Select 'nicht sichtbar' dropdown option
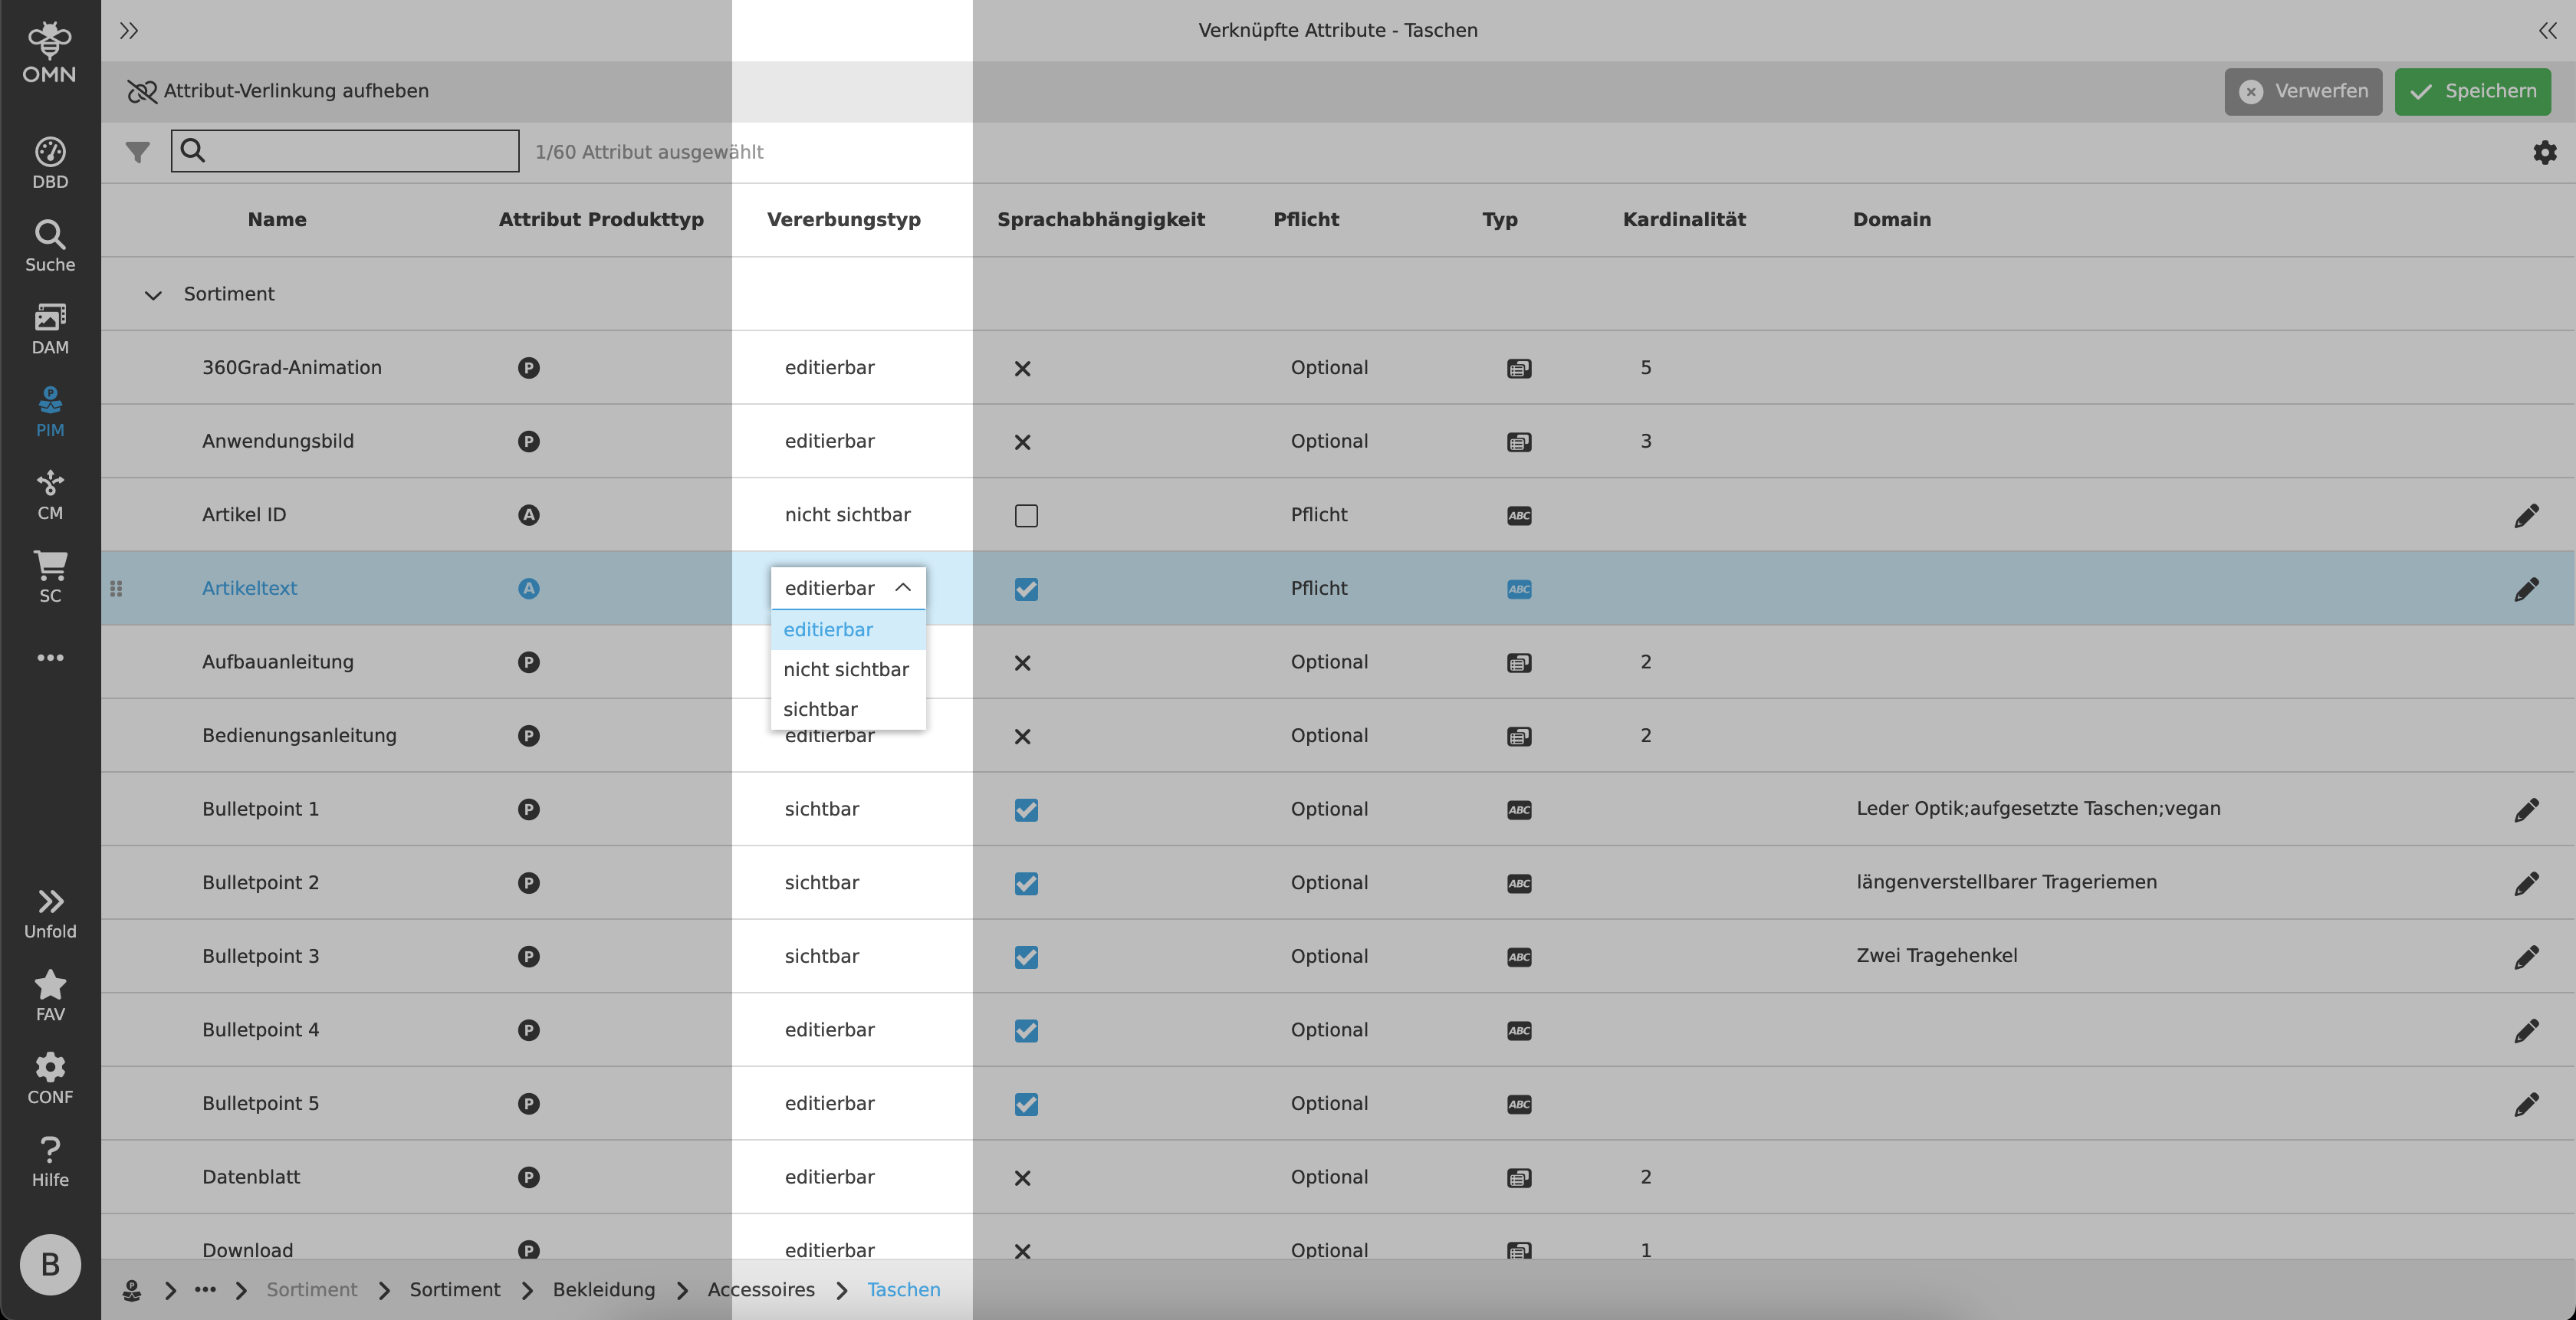 click(x=846, y=669)
